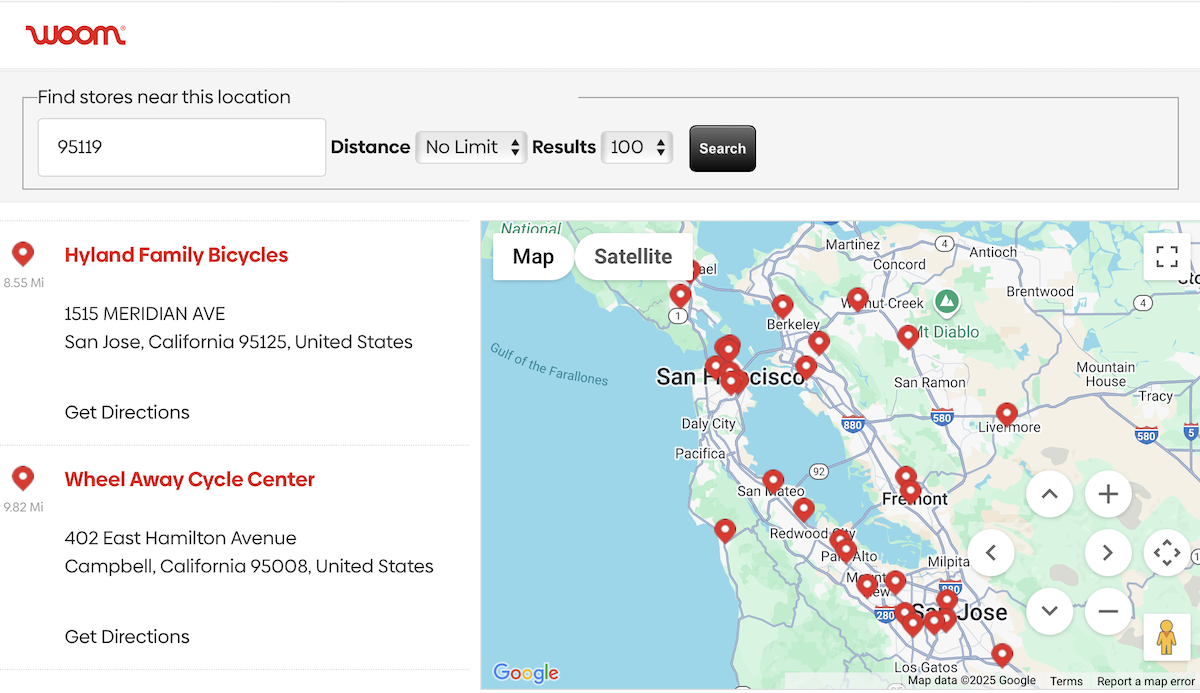Pan the map up
The height and width of the screenshot is (693, 1200).
pyautogui.click(x=1049, y=494)
